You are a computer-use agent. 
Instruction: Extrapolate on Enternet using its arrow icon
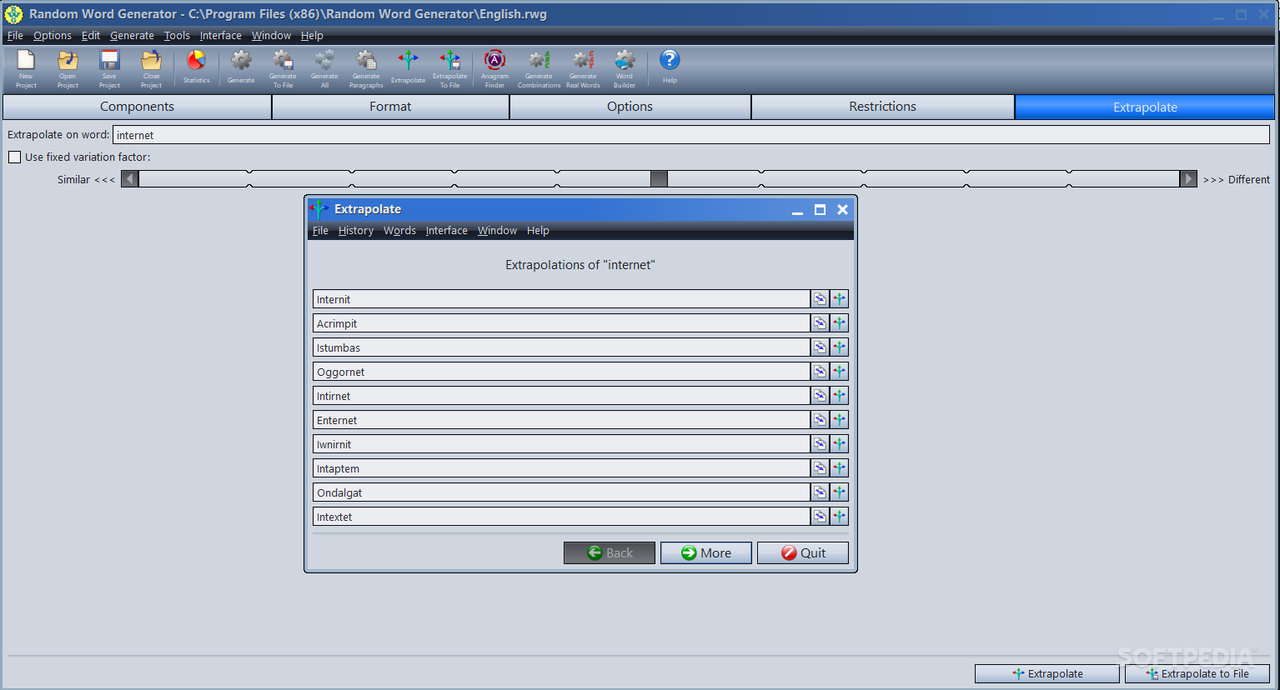[x=840, y=420]
